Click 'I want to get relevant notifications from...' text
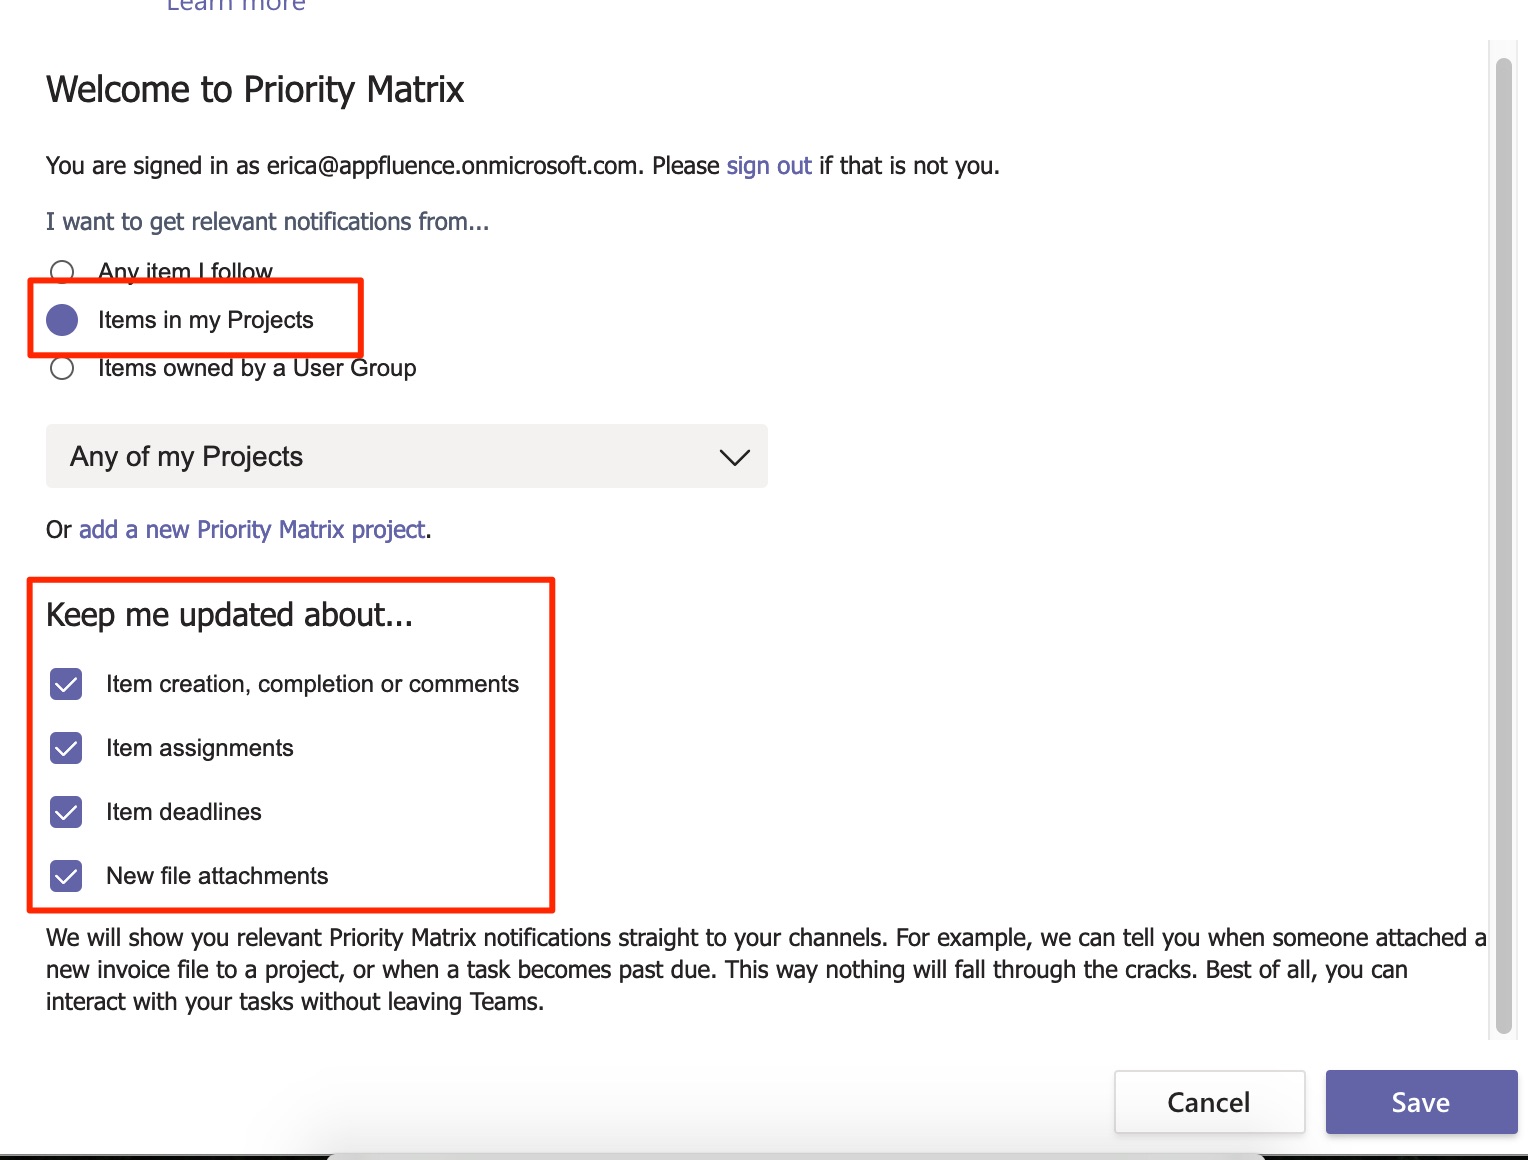 [x=267, y=222]
